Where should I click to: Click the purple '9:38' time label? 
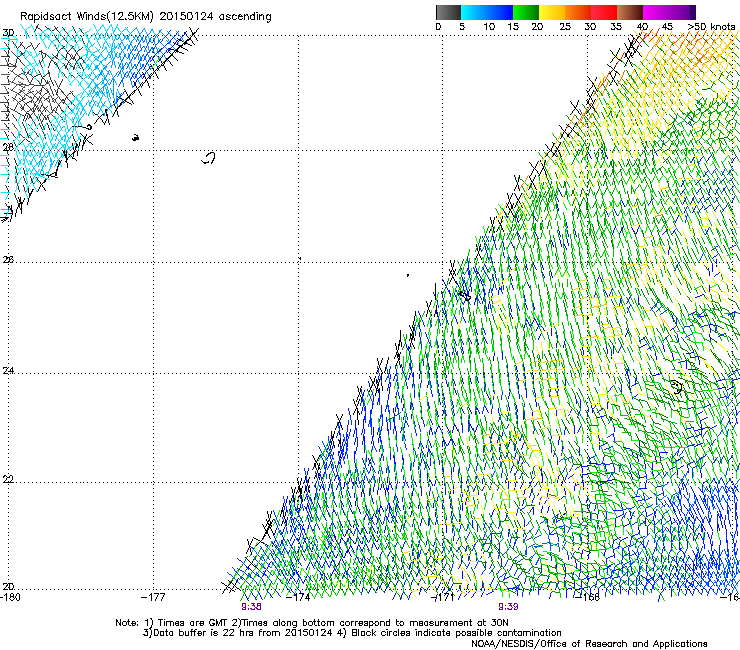tap(251, 607)
